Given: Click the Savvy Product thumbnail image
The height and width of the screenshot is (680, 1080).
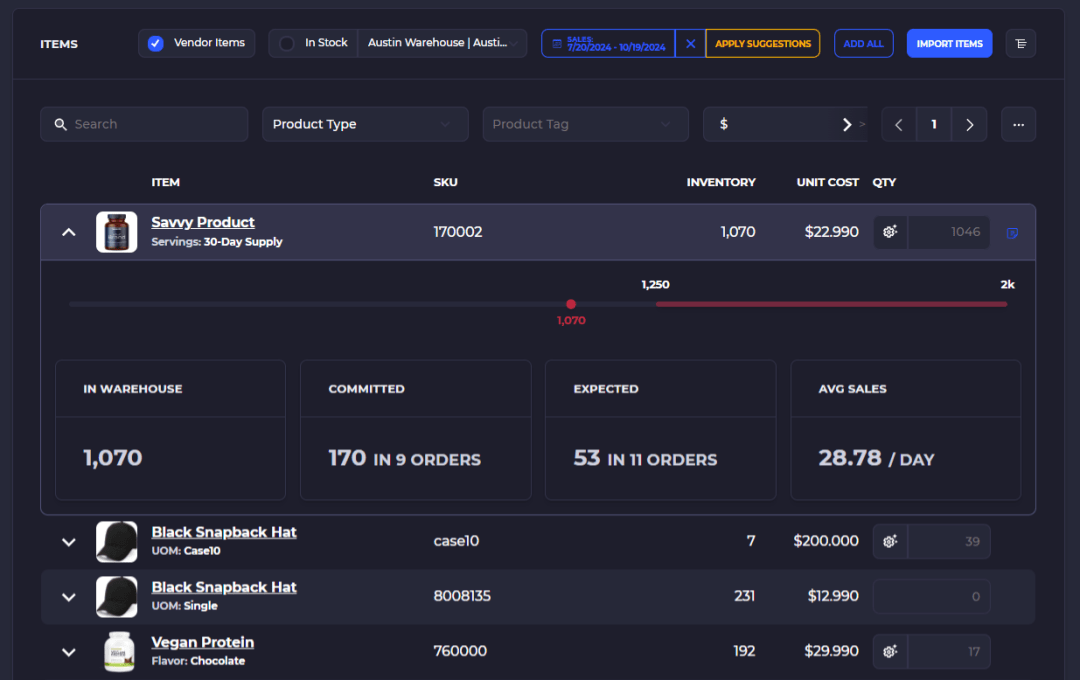Looking at the screenshot, I should [116, 232].
